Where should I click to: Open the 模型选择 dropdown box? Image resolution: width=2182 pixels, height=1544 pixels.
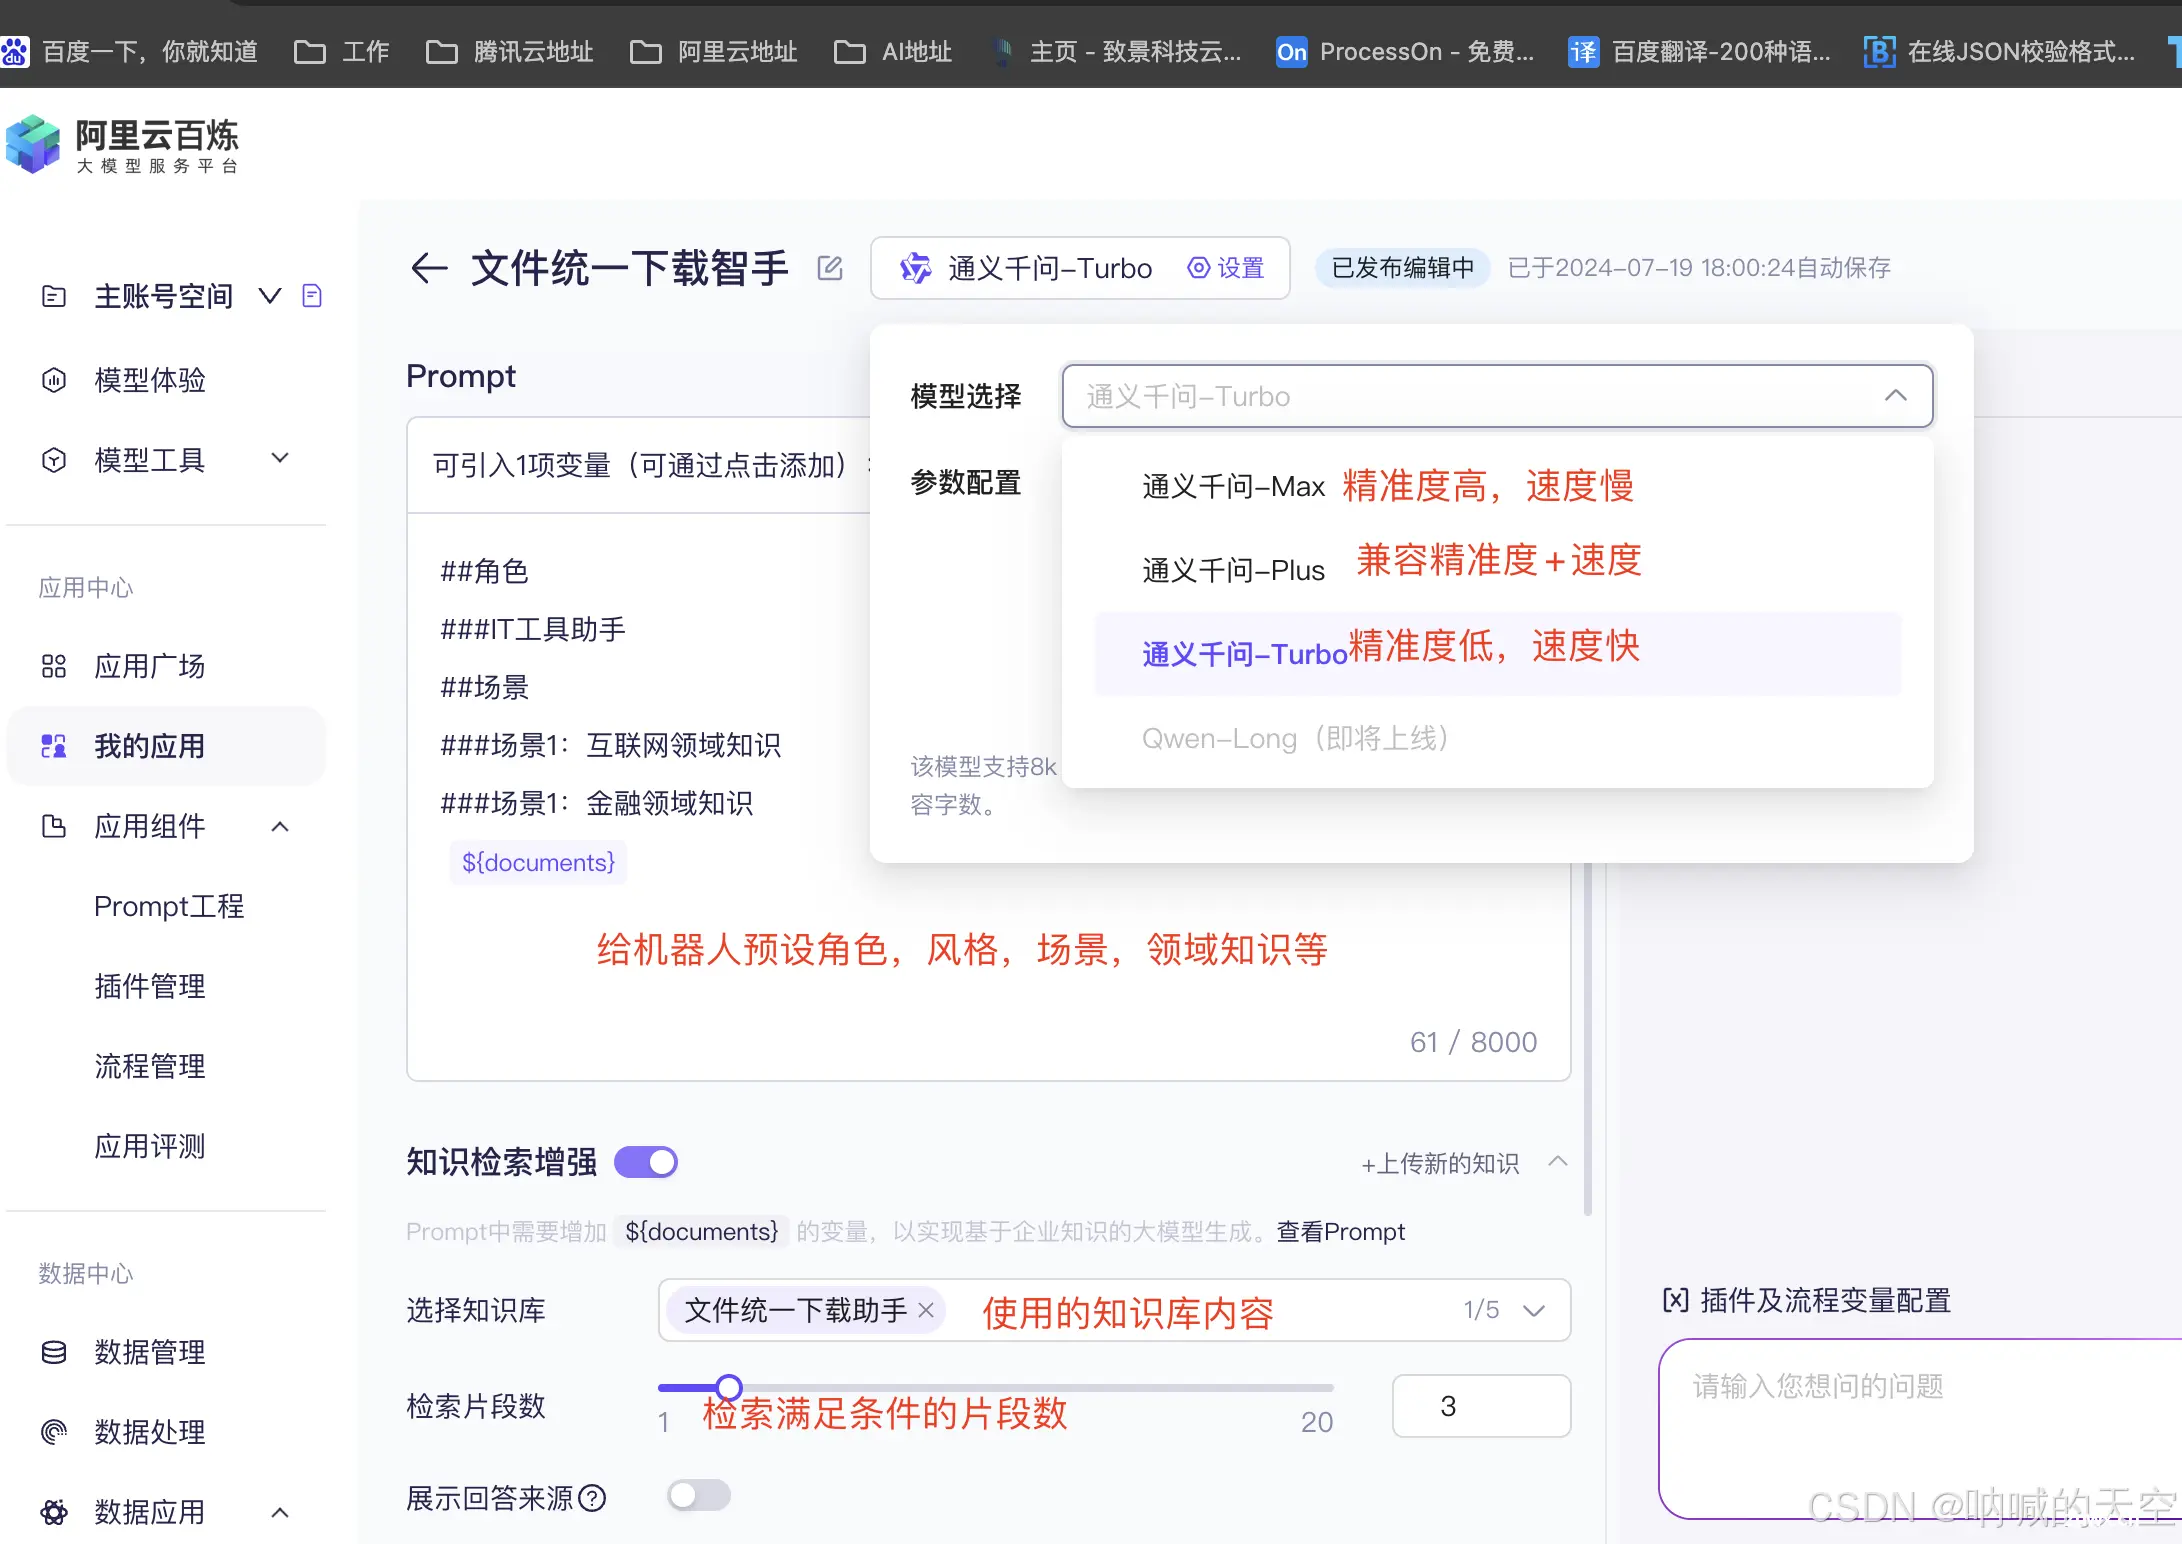(1497, 396)
